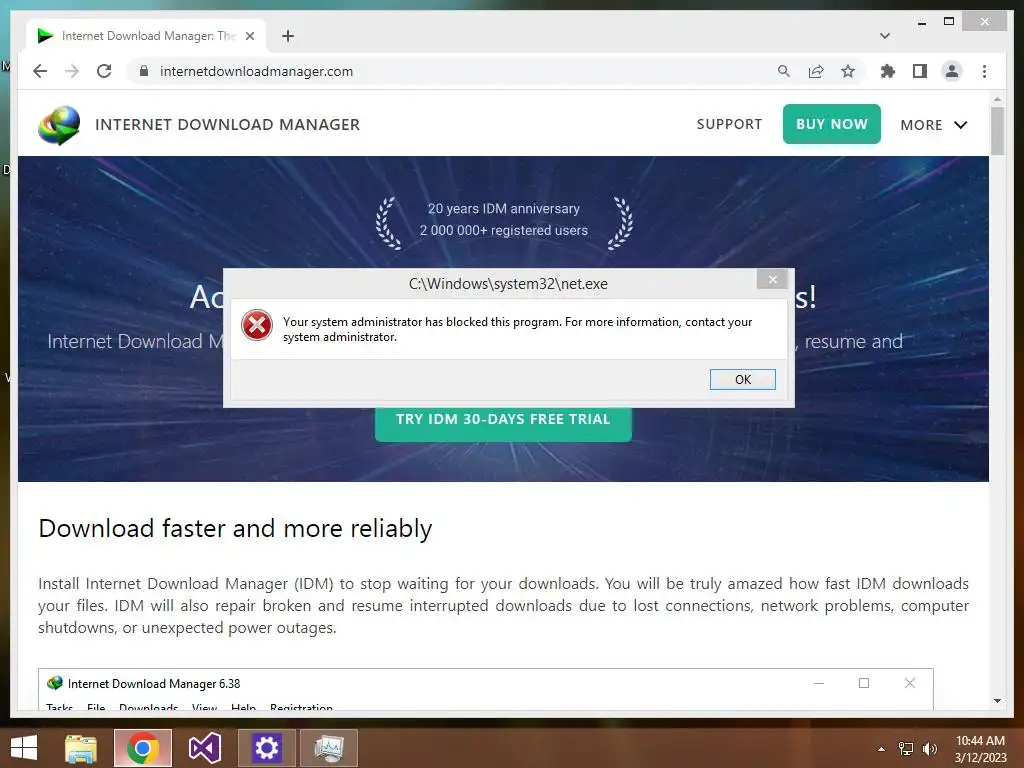Viewport: 1024px width, 768px height.
Task: Reload the current web page
Action: (x=104, y=71)
